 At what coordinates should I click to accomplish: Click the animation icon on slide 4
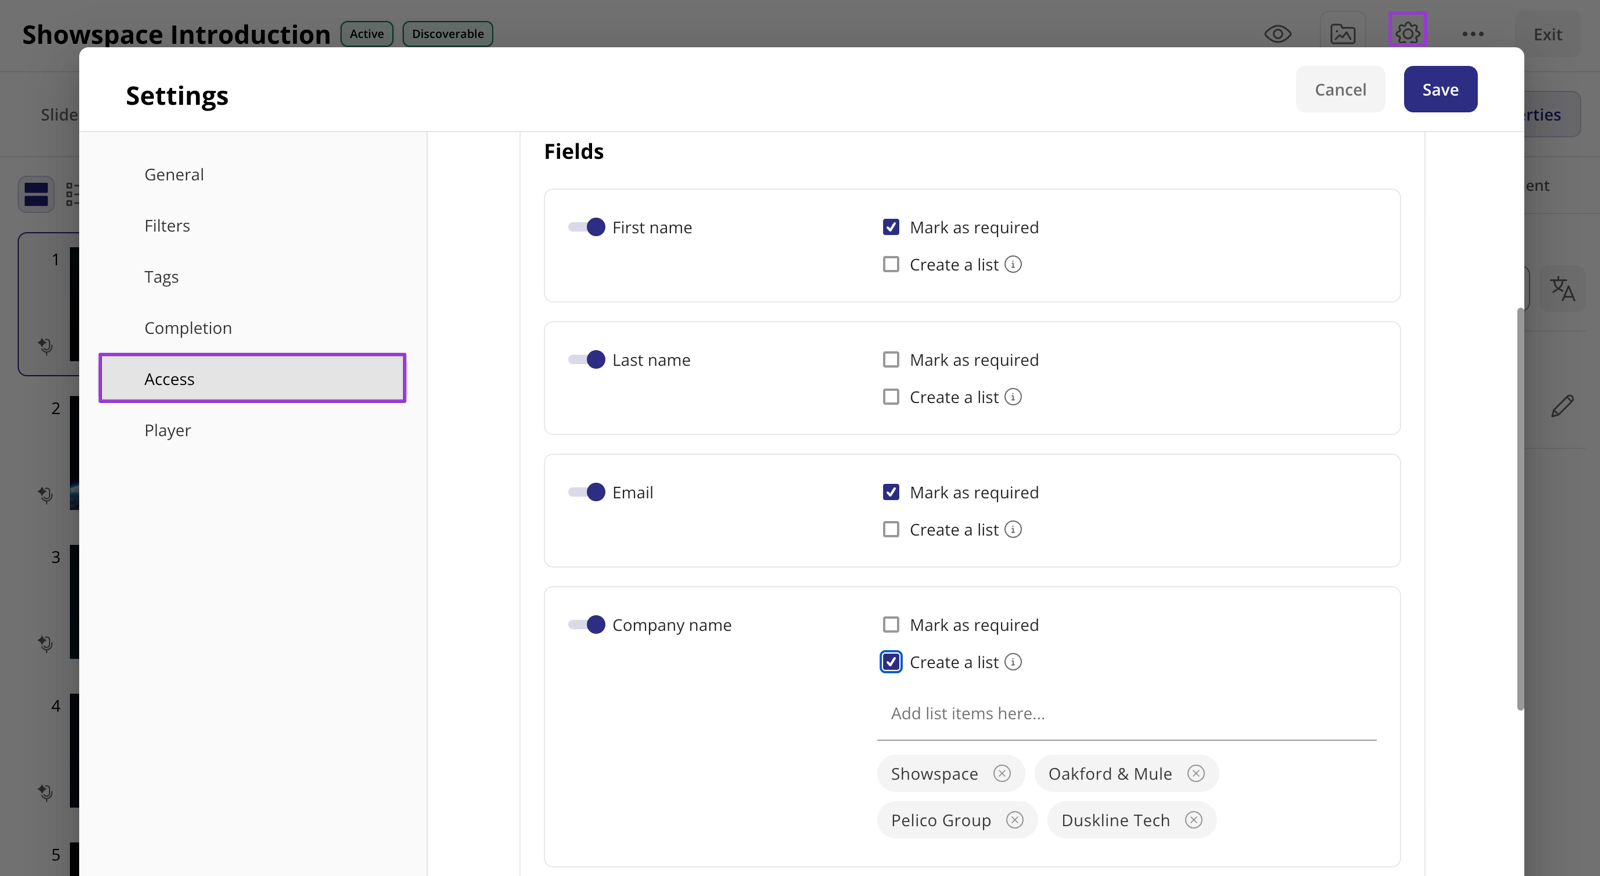point(46,793)
